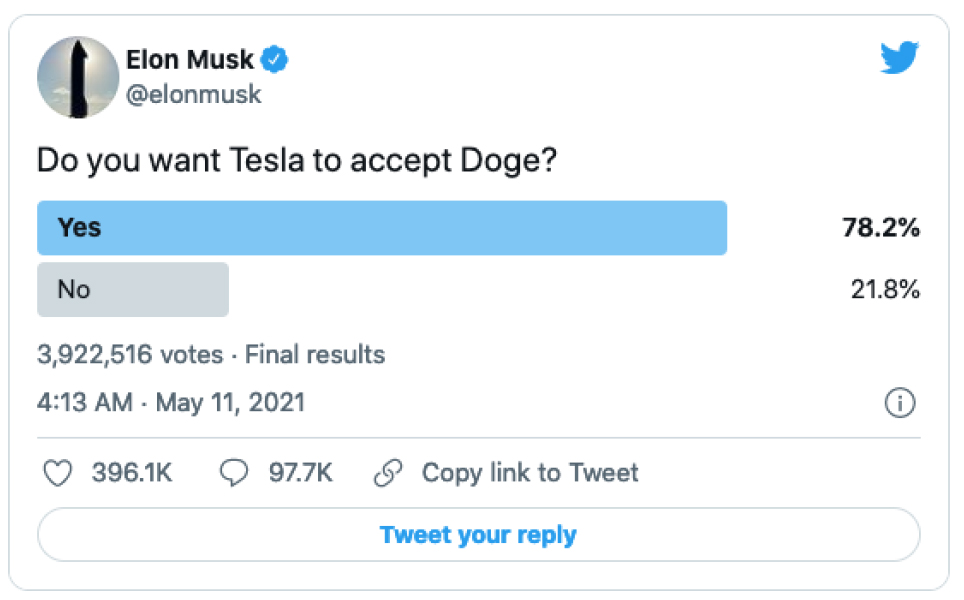Click the 78.2% poll result
The width and height of the screenshot is (964, 600).
[880, 228]
